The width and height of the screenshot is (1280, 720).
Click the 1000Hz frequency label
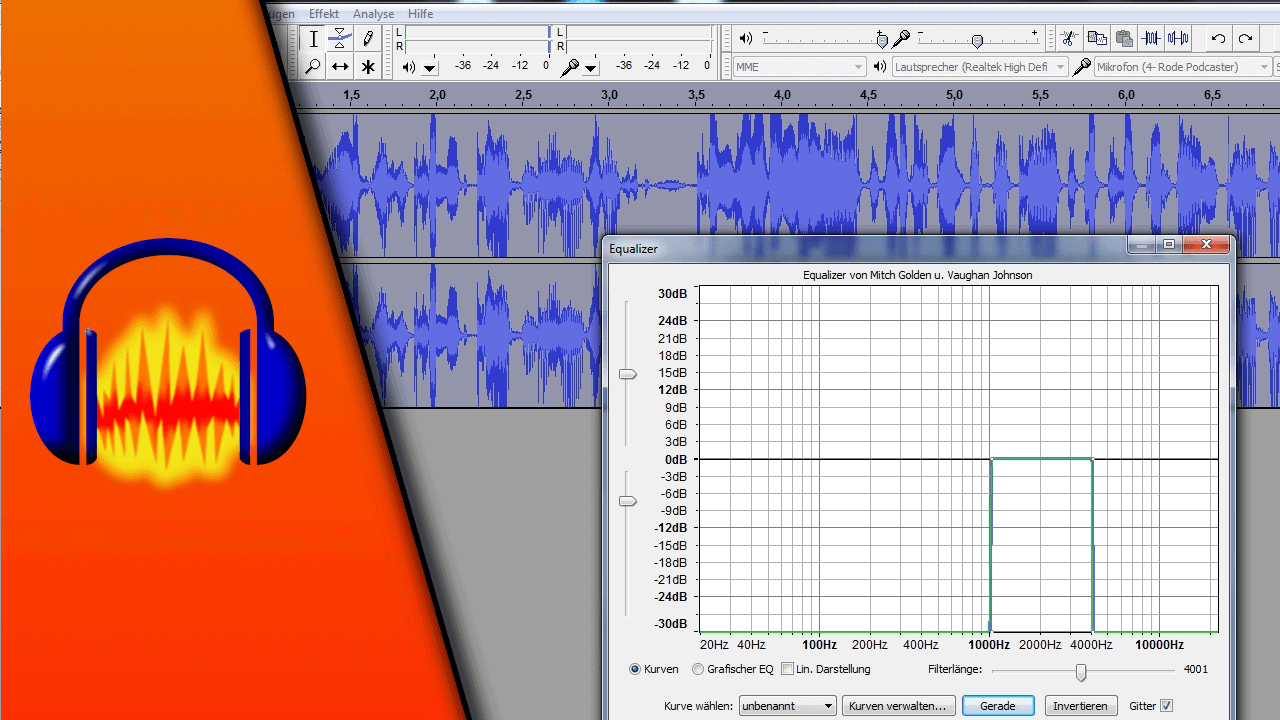click(x=990, y=645)
